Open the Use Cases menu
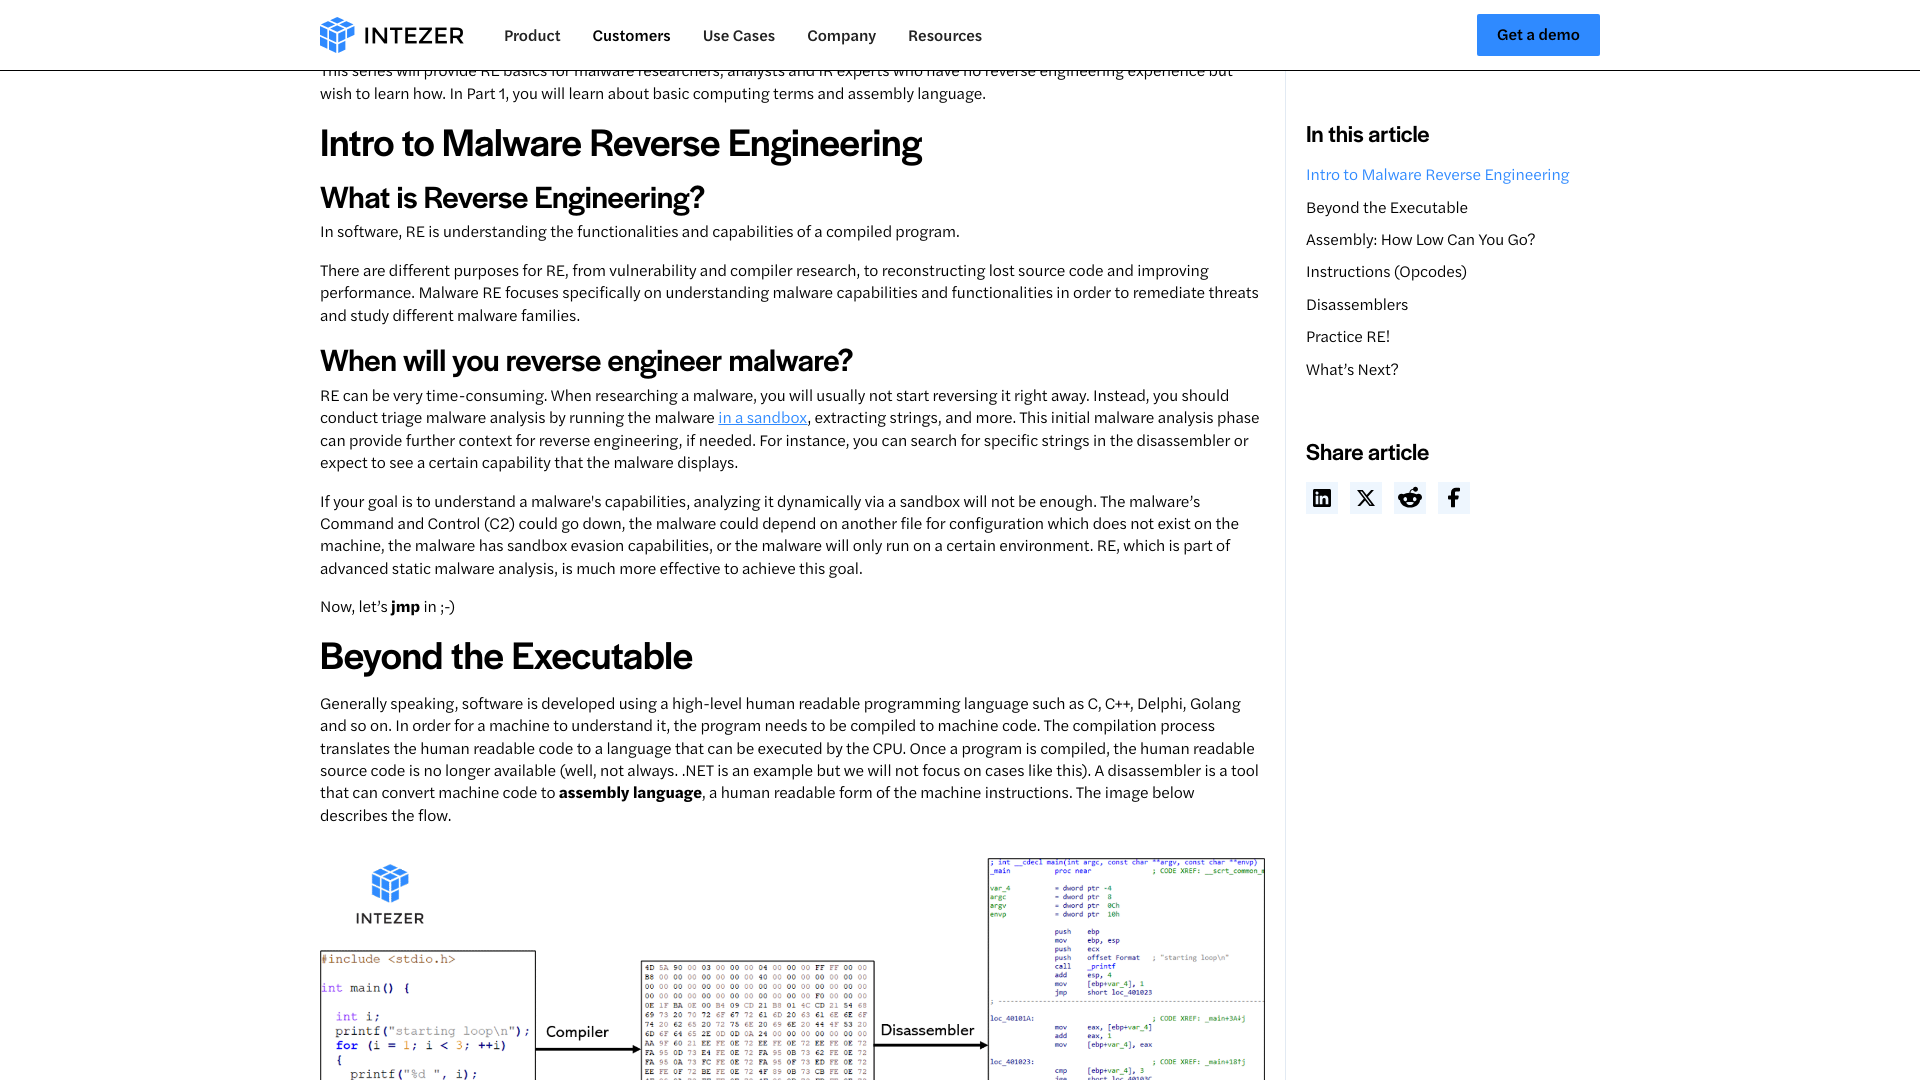 (739, 35)
